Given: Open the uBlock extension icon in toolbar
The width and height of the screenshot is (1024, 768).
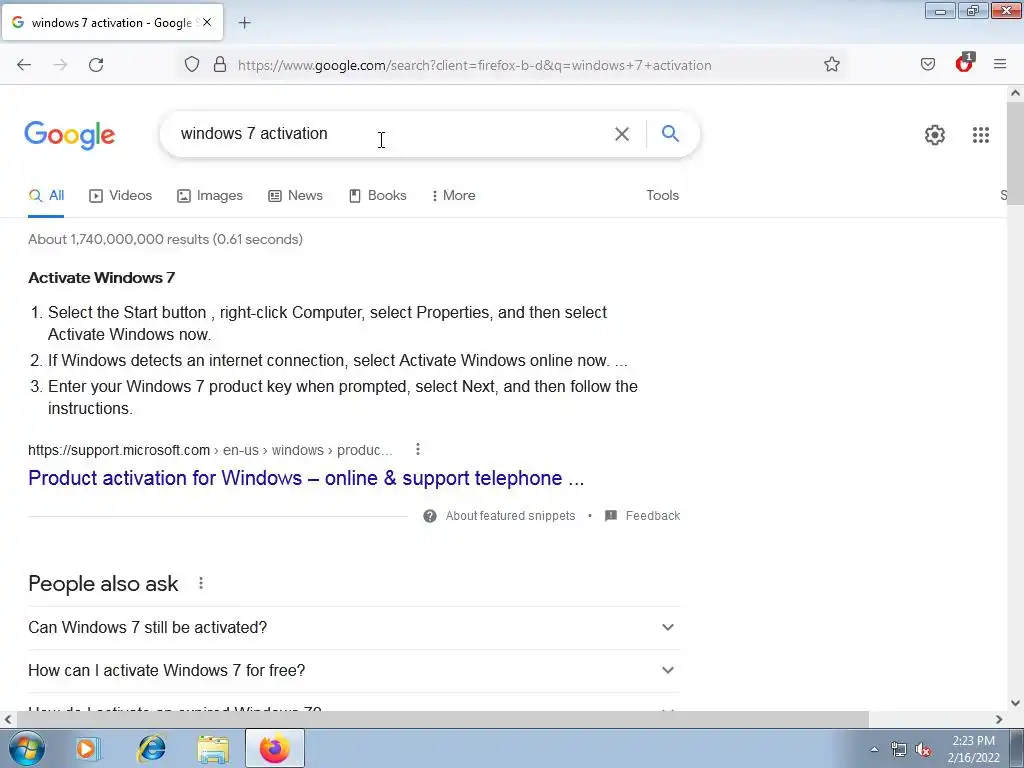Looking at the screenshot, I should click(x=964, y=63).
